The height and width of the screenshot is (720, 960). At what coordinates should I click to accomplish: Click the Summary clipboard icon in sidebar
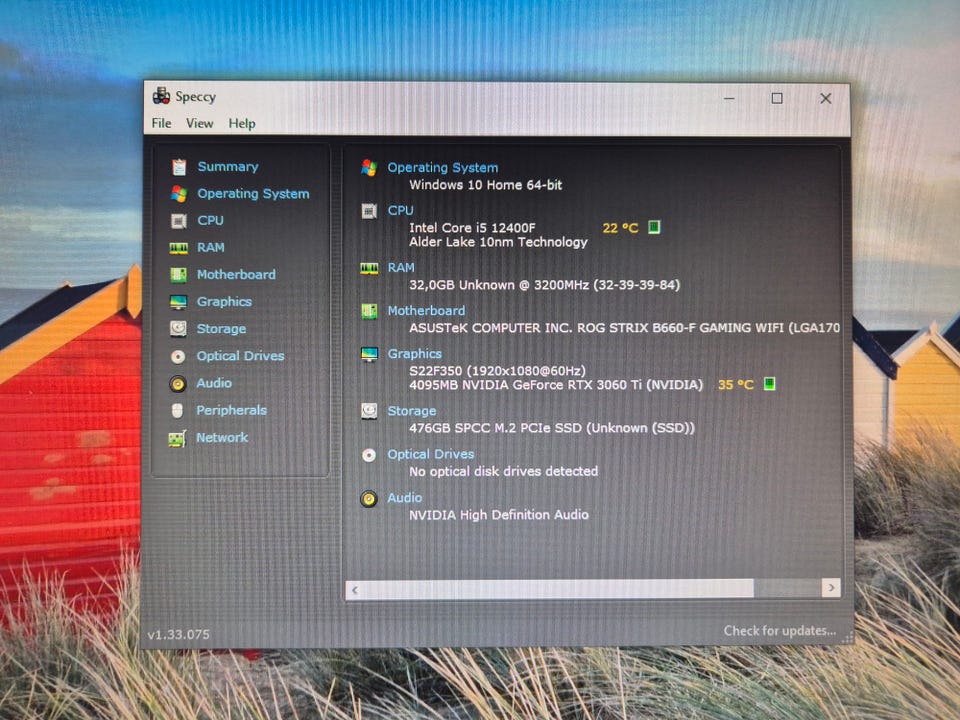pyautogui.click(x=179, y=167)
